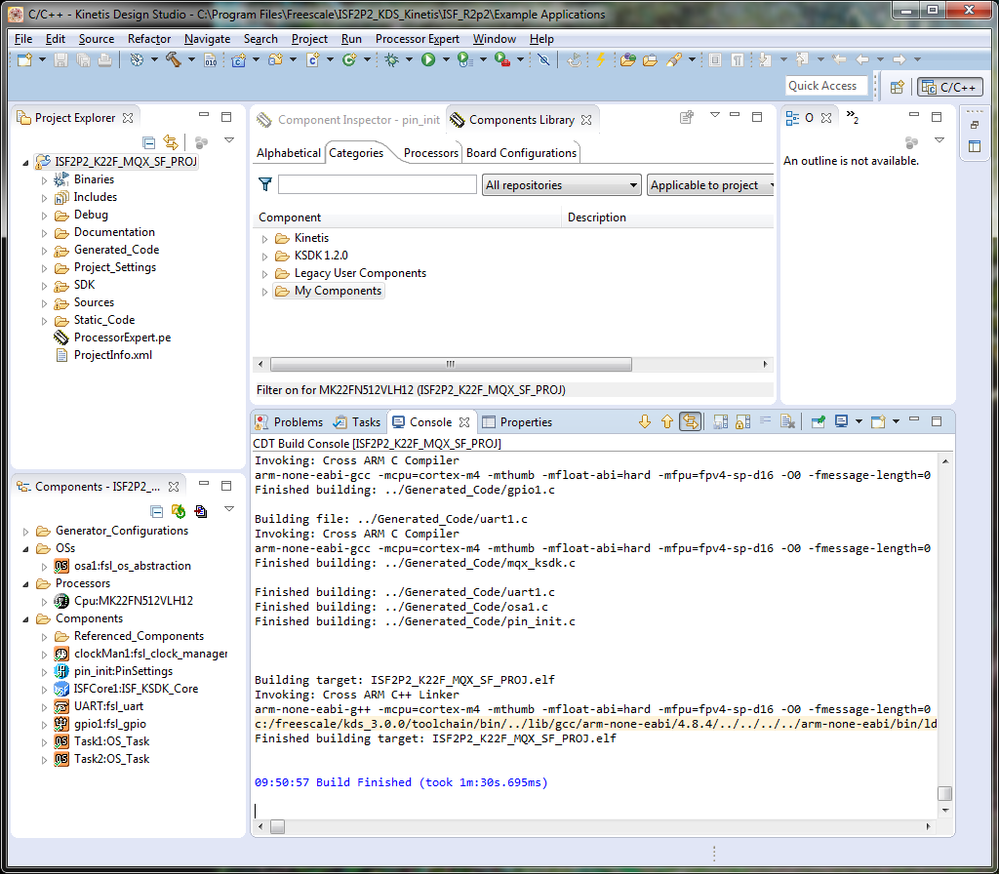Click the New C/C++ Project icon
The height and width of the screenshot is (874, 999).
click(239, 59)
